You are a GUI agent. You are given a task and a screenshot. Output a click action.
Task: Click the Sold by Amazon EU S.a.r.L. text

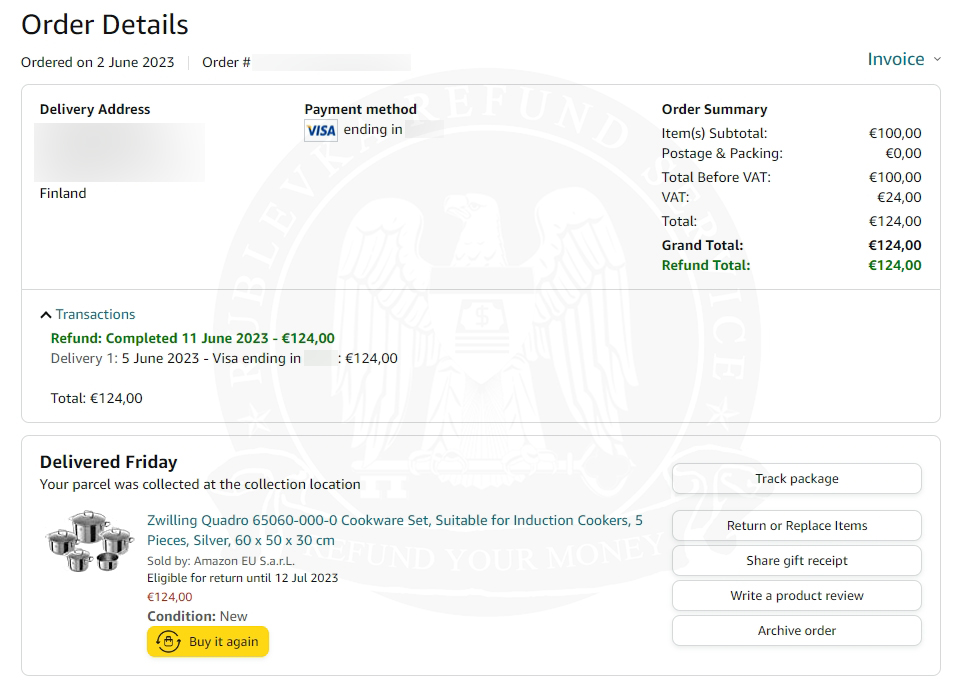click(x=221, y=561)
